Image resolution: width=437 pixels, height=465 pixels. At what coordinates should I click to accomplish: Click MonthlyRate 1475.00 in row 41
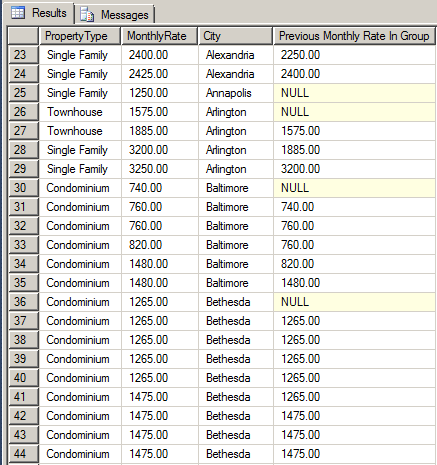[x=160, y=397]
